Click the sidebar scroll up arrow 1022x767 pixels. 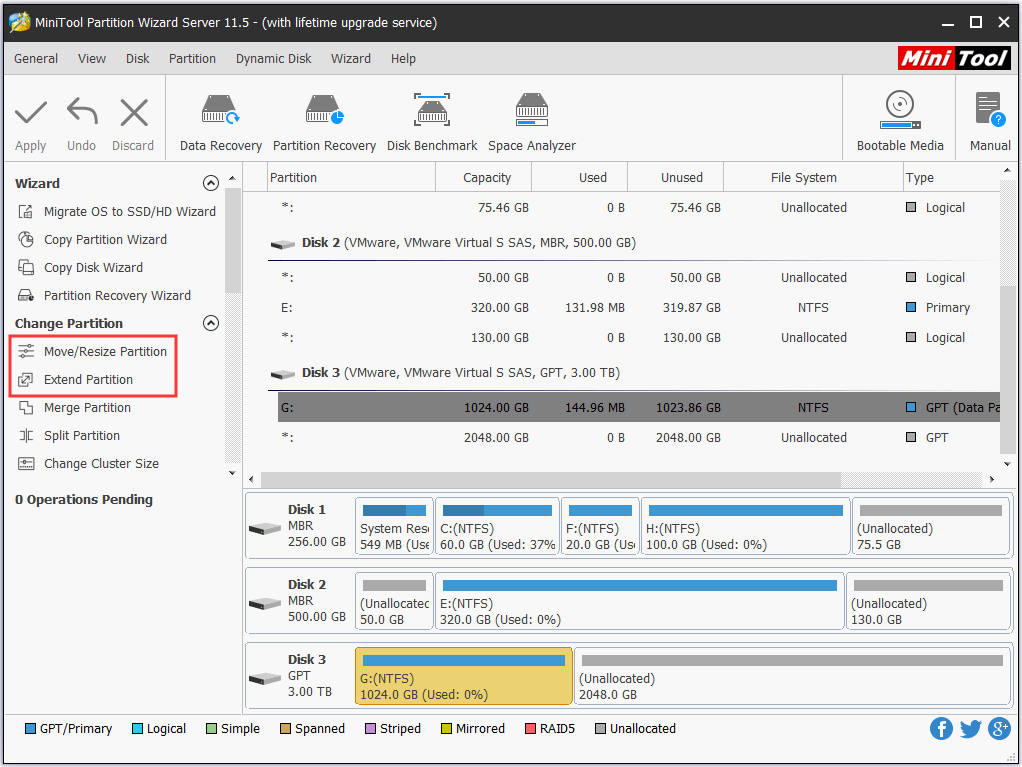232,179
